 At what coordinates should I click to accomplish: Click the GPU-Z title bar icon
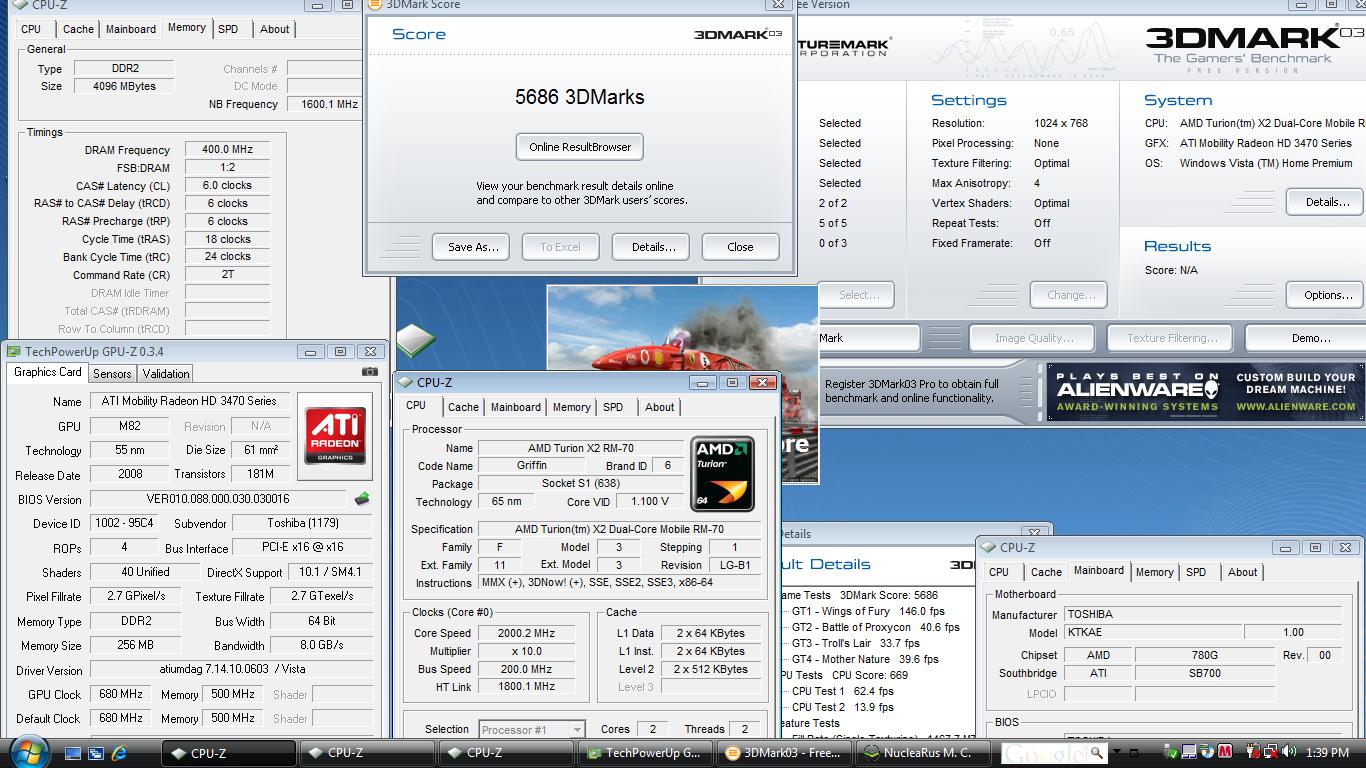pos(13,351)
